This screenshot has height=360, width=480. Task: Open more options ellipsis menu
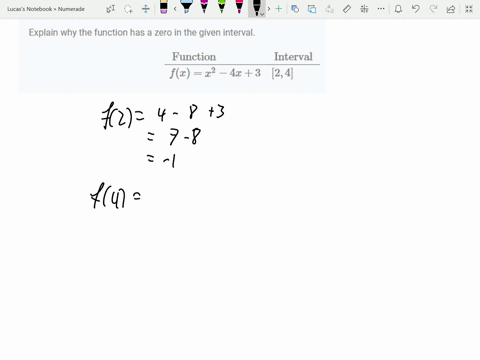pos(381,9)
